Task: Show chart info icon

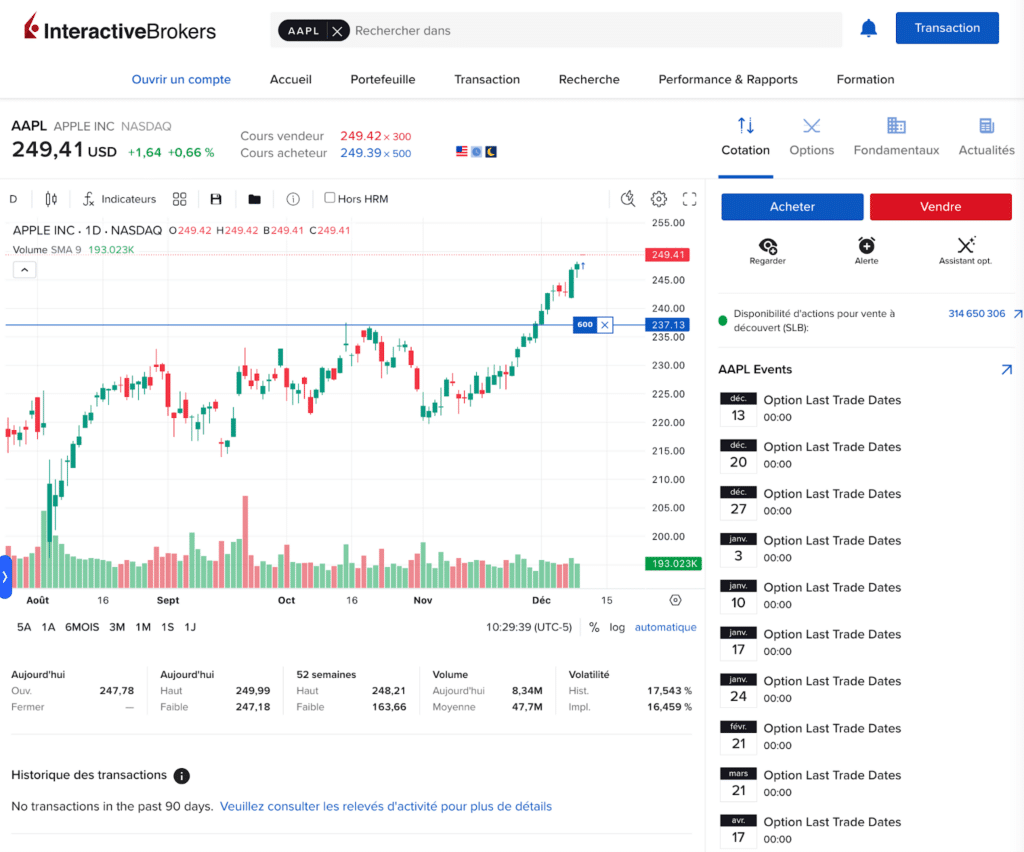Action: (x=293, y=199)
